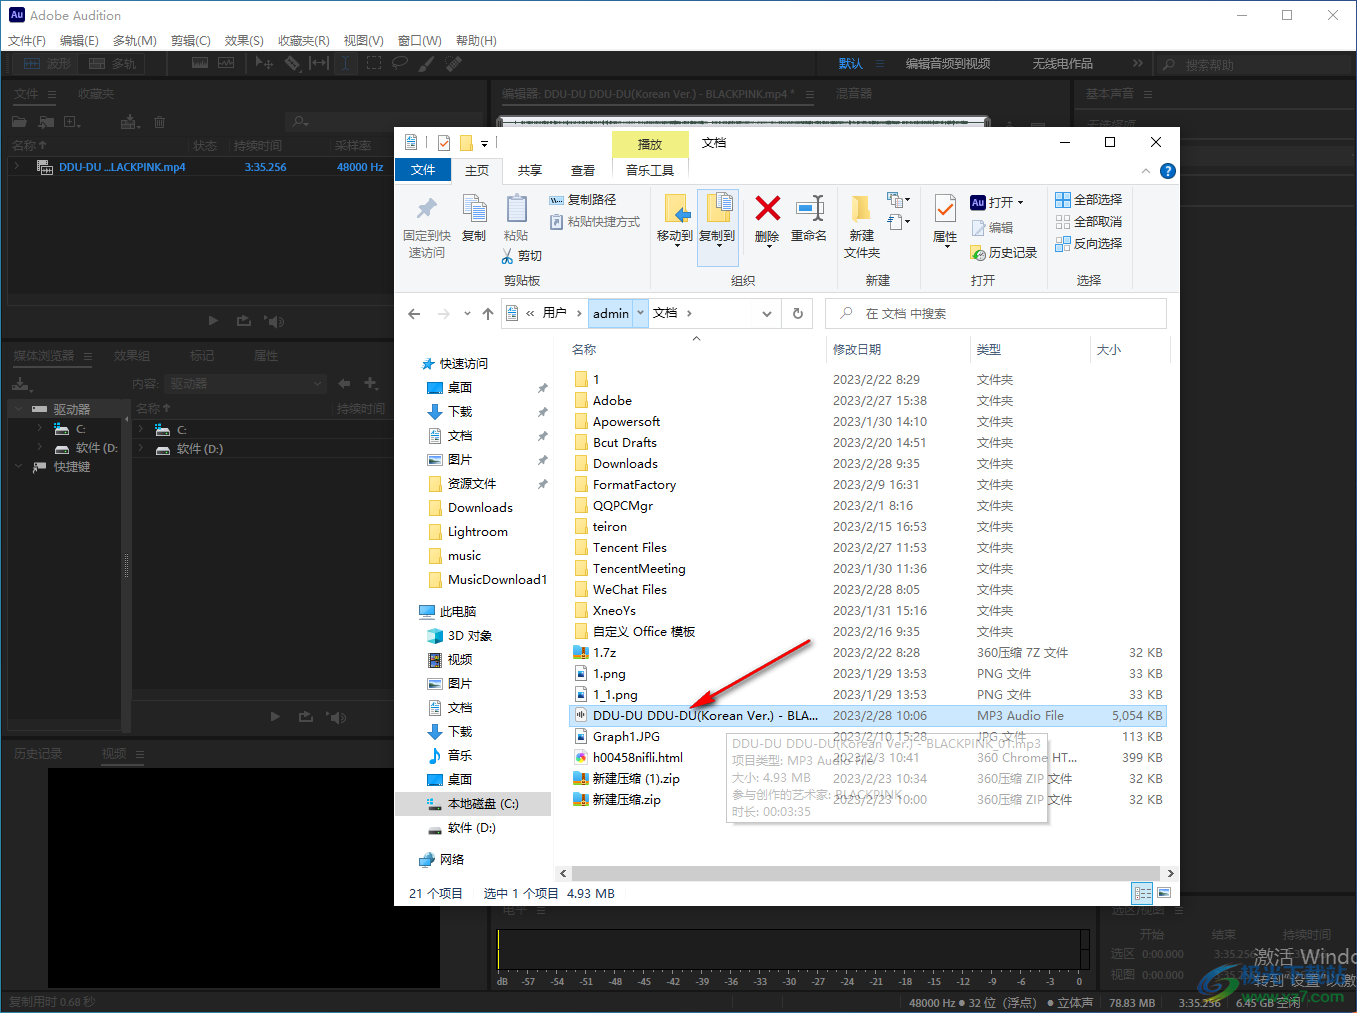Toggle loop playback in Files panel
The image size is (1357, 1013).
click(x=244, y=321)
